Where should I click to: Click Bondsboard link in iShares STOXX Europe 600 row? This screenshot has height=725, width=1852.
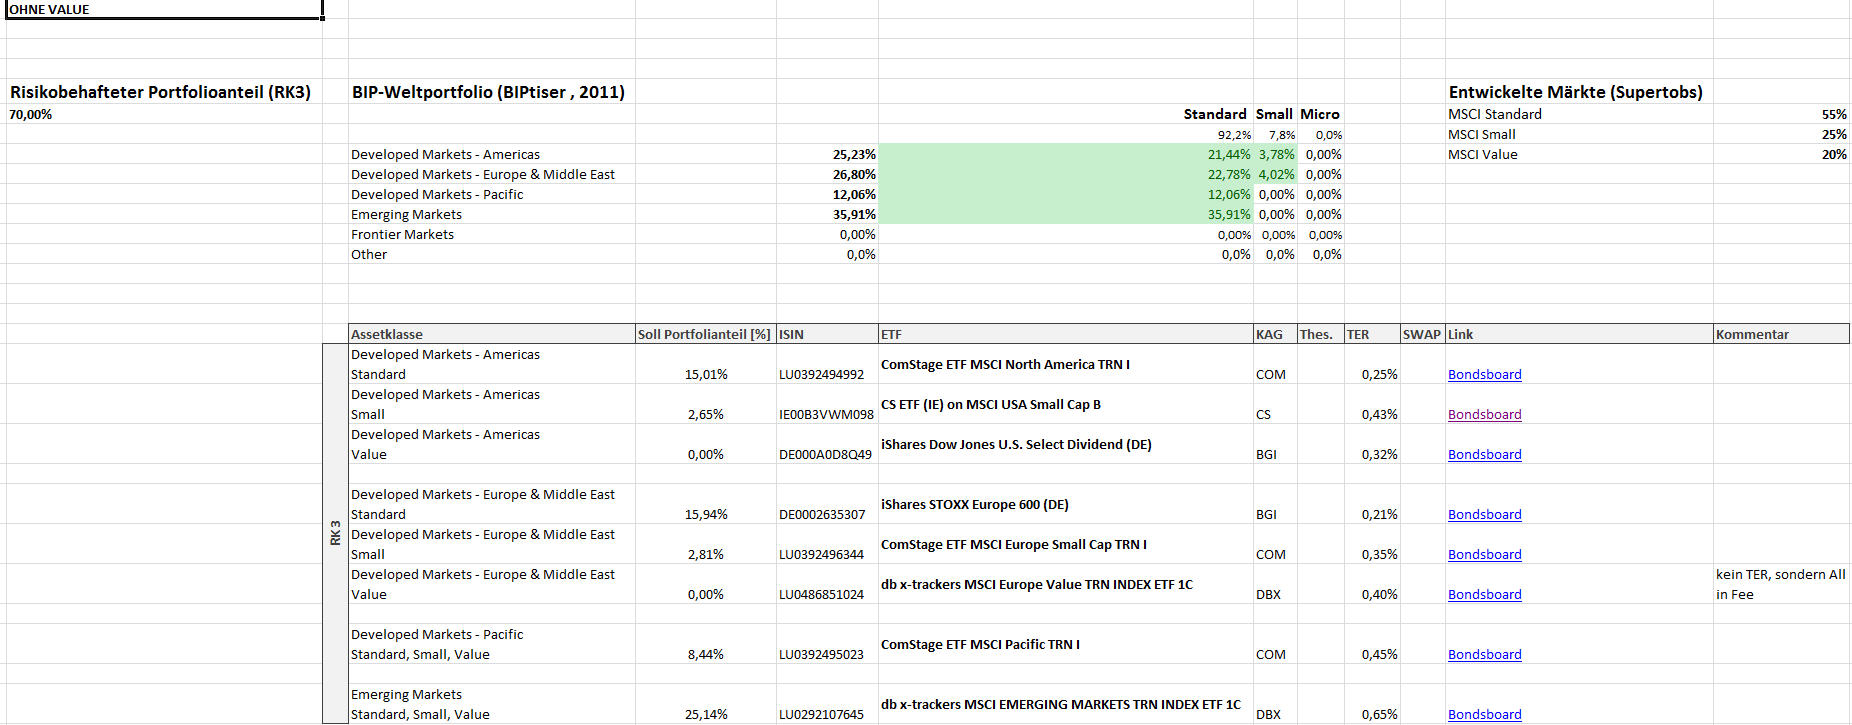(x=1484, y=514)
